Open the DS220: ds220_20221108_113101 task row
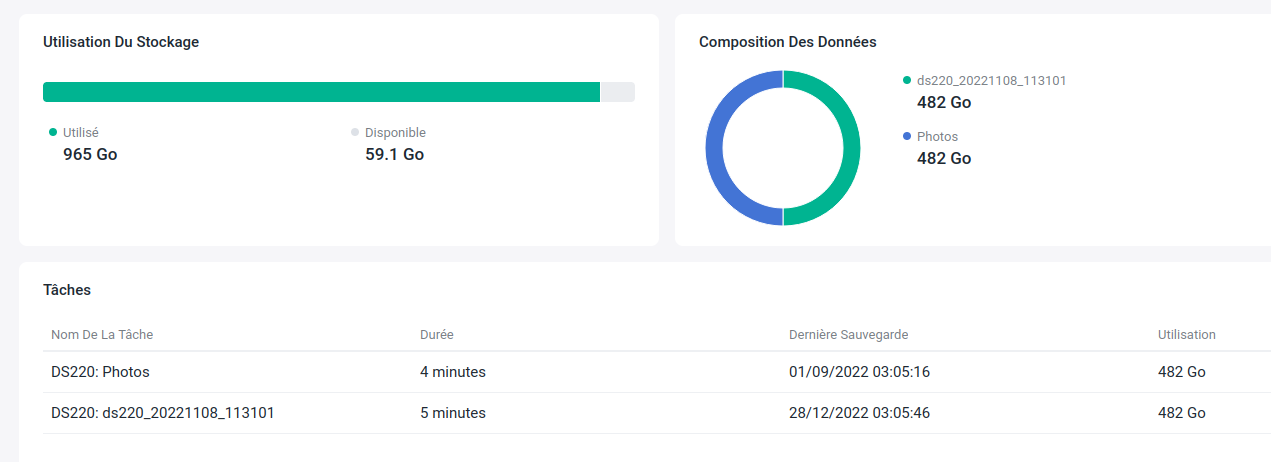The image size is (1271, 462). 163,412
